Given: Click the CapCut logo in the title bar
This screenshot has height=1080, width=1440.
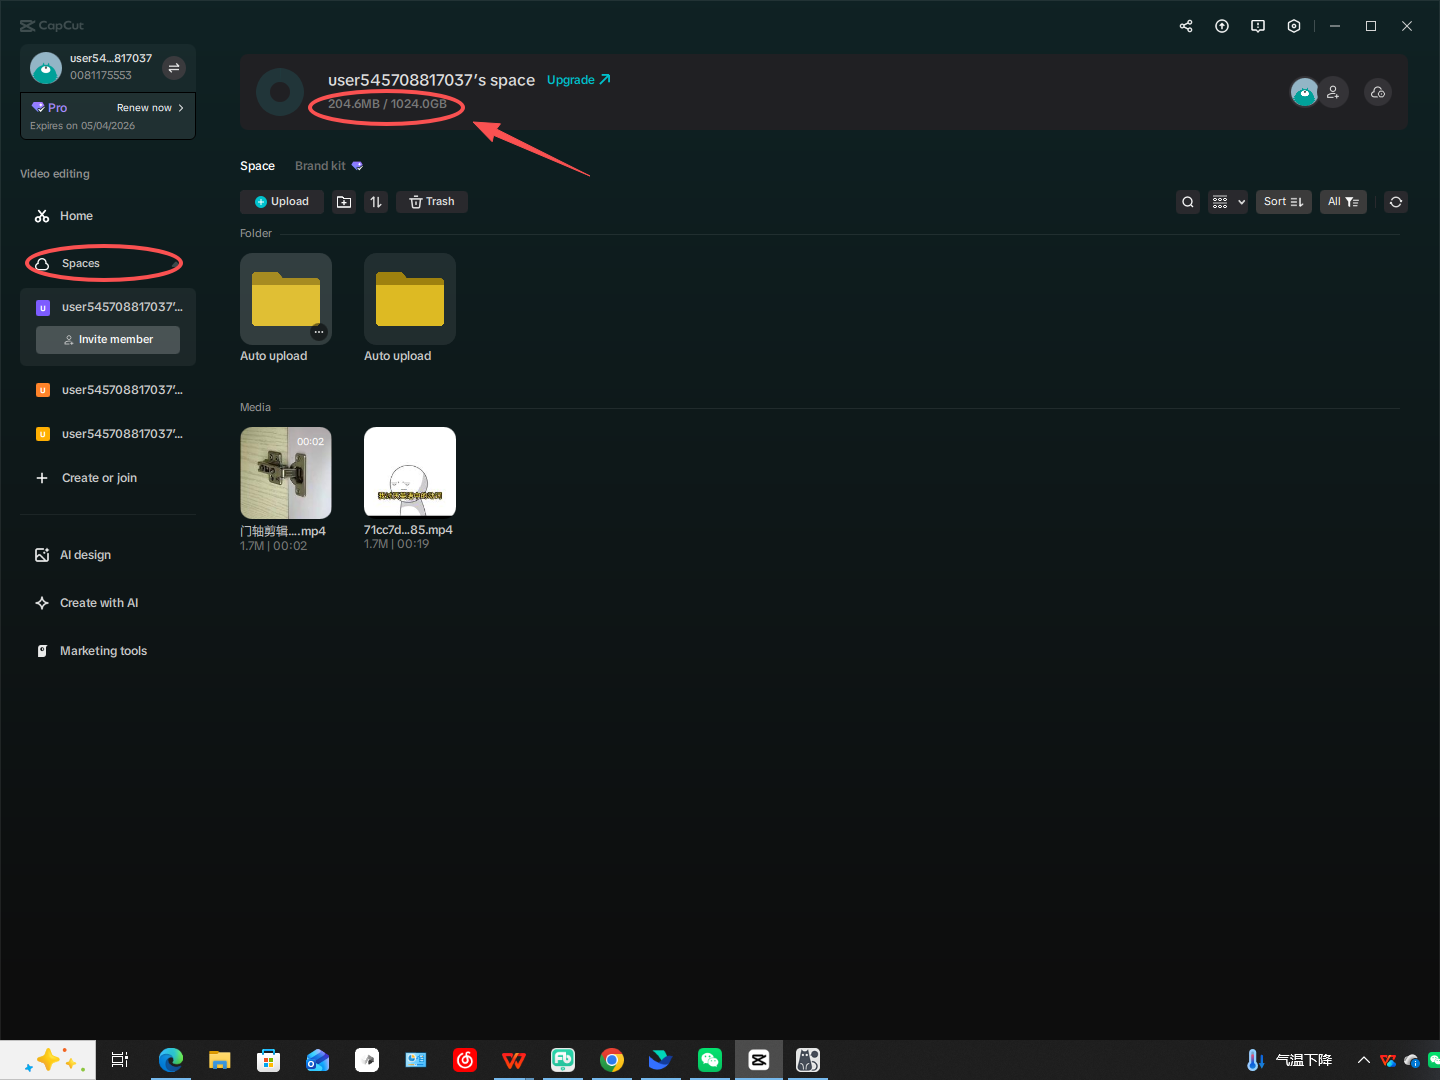Looking at the screenshot, I should [x=52, y=26].
